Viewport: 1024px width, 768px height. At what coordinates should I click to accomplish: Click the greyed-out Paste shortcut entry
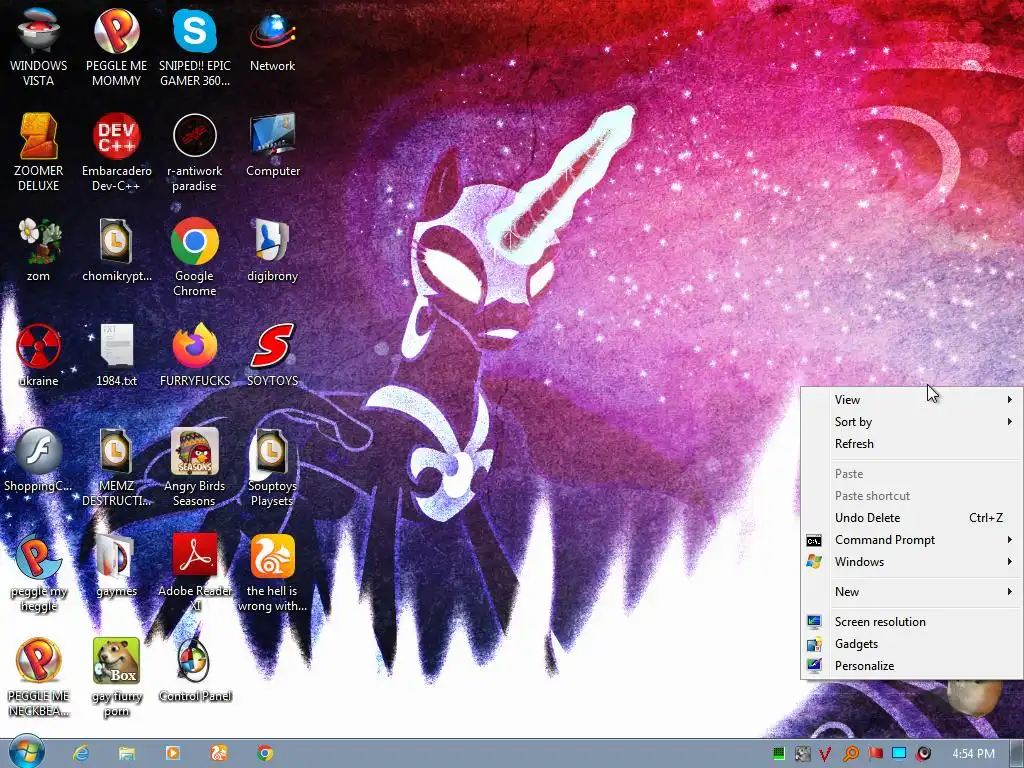coord(912,496)
